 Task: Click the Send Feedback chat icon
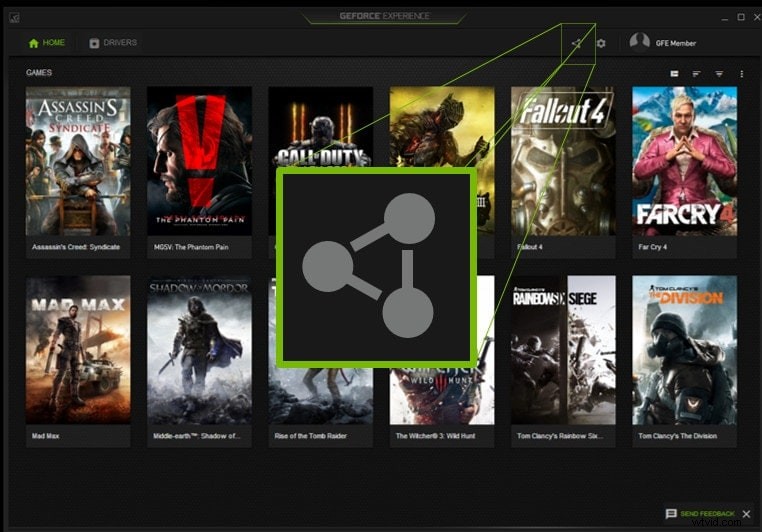click(x=671, y=514)
